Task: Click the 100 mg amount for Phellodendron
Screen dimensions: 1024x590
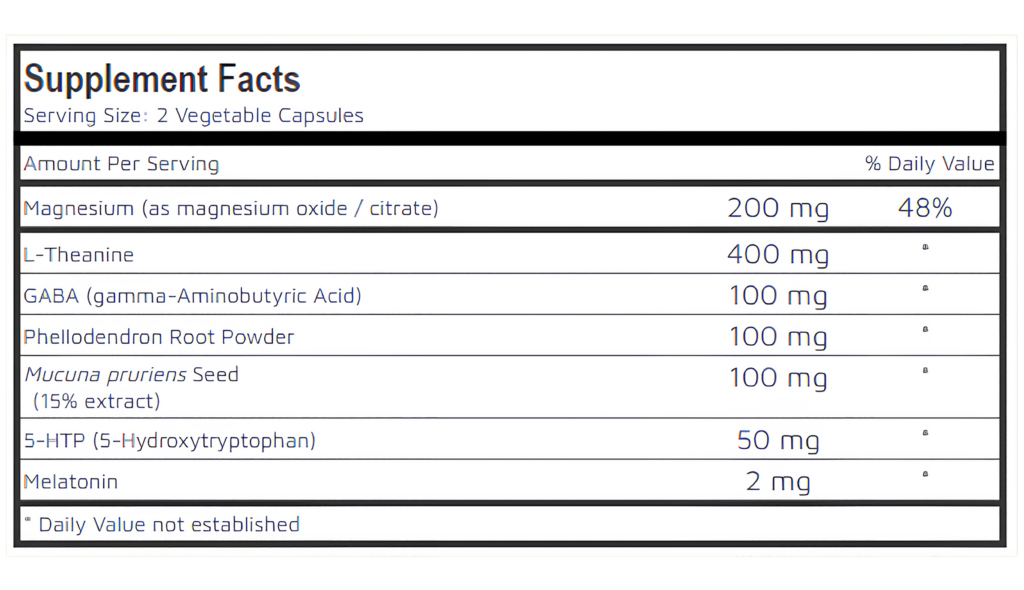Action: pyautogui.click(x=778, y=337)
